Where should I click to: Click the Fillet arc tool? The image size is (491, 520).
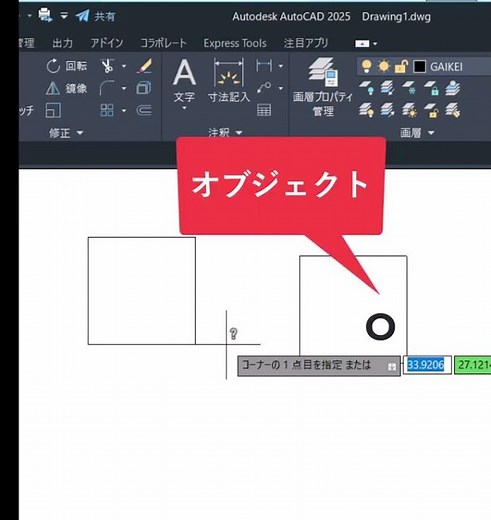click(107, 88)
